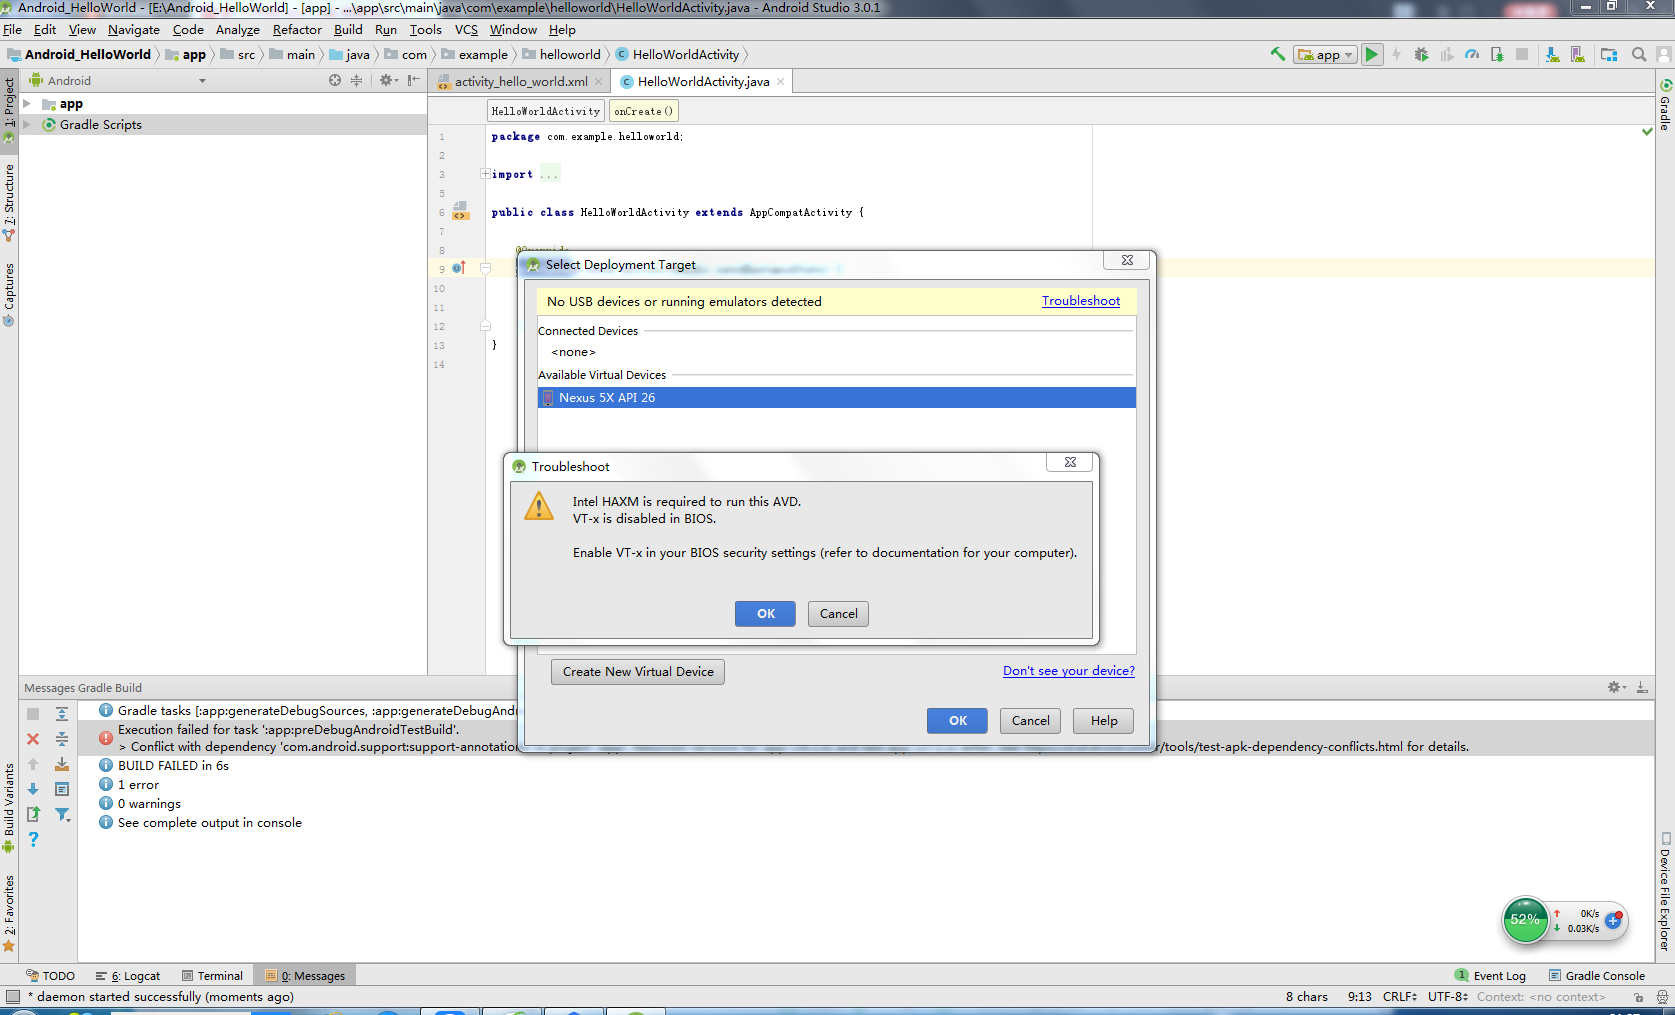Click the tool windows toggle icon in status bar
The width and height of the screenshot is (1675, 1015).
tap(13, 996)
